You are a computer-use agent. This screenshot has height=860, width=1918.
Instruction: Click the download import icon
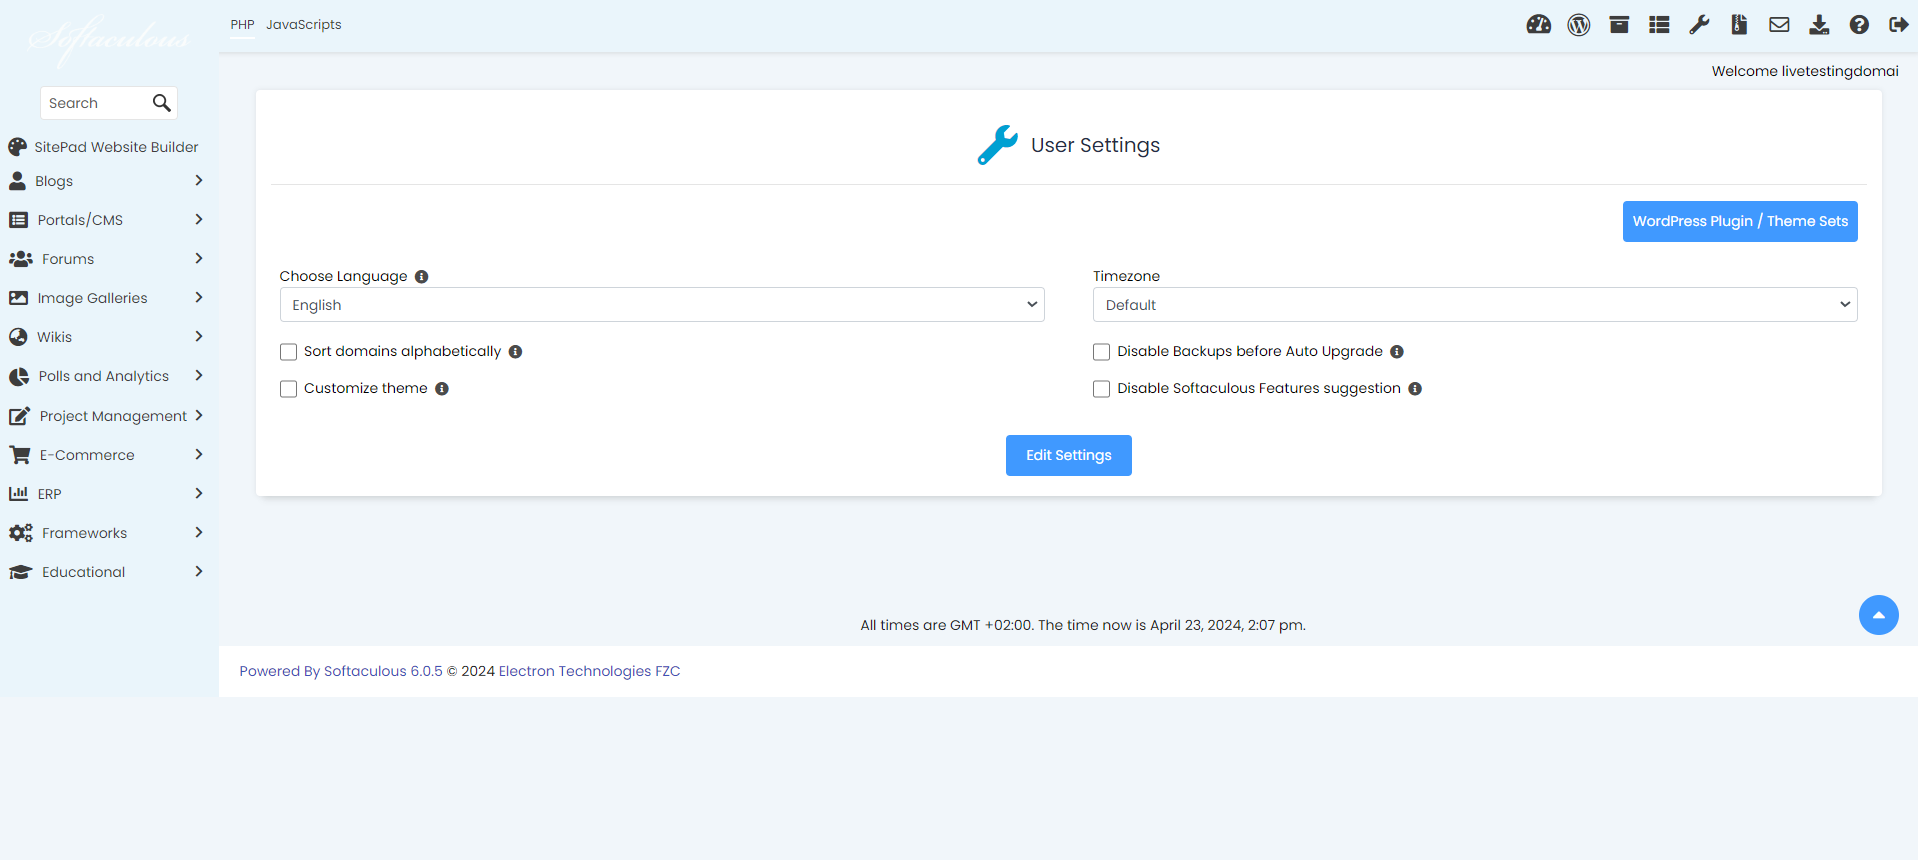pos(1819,25)
